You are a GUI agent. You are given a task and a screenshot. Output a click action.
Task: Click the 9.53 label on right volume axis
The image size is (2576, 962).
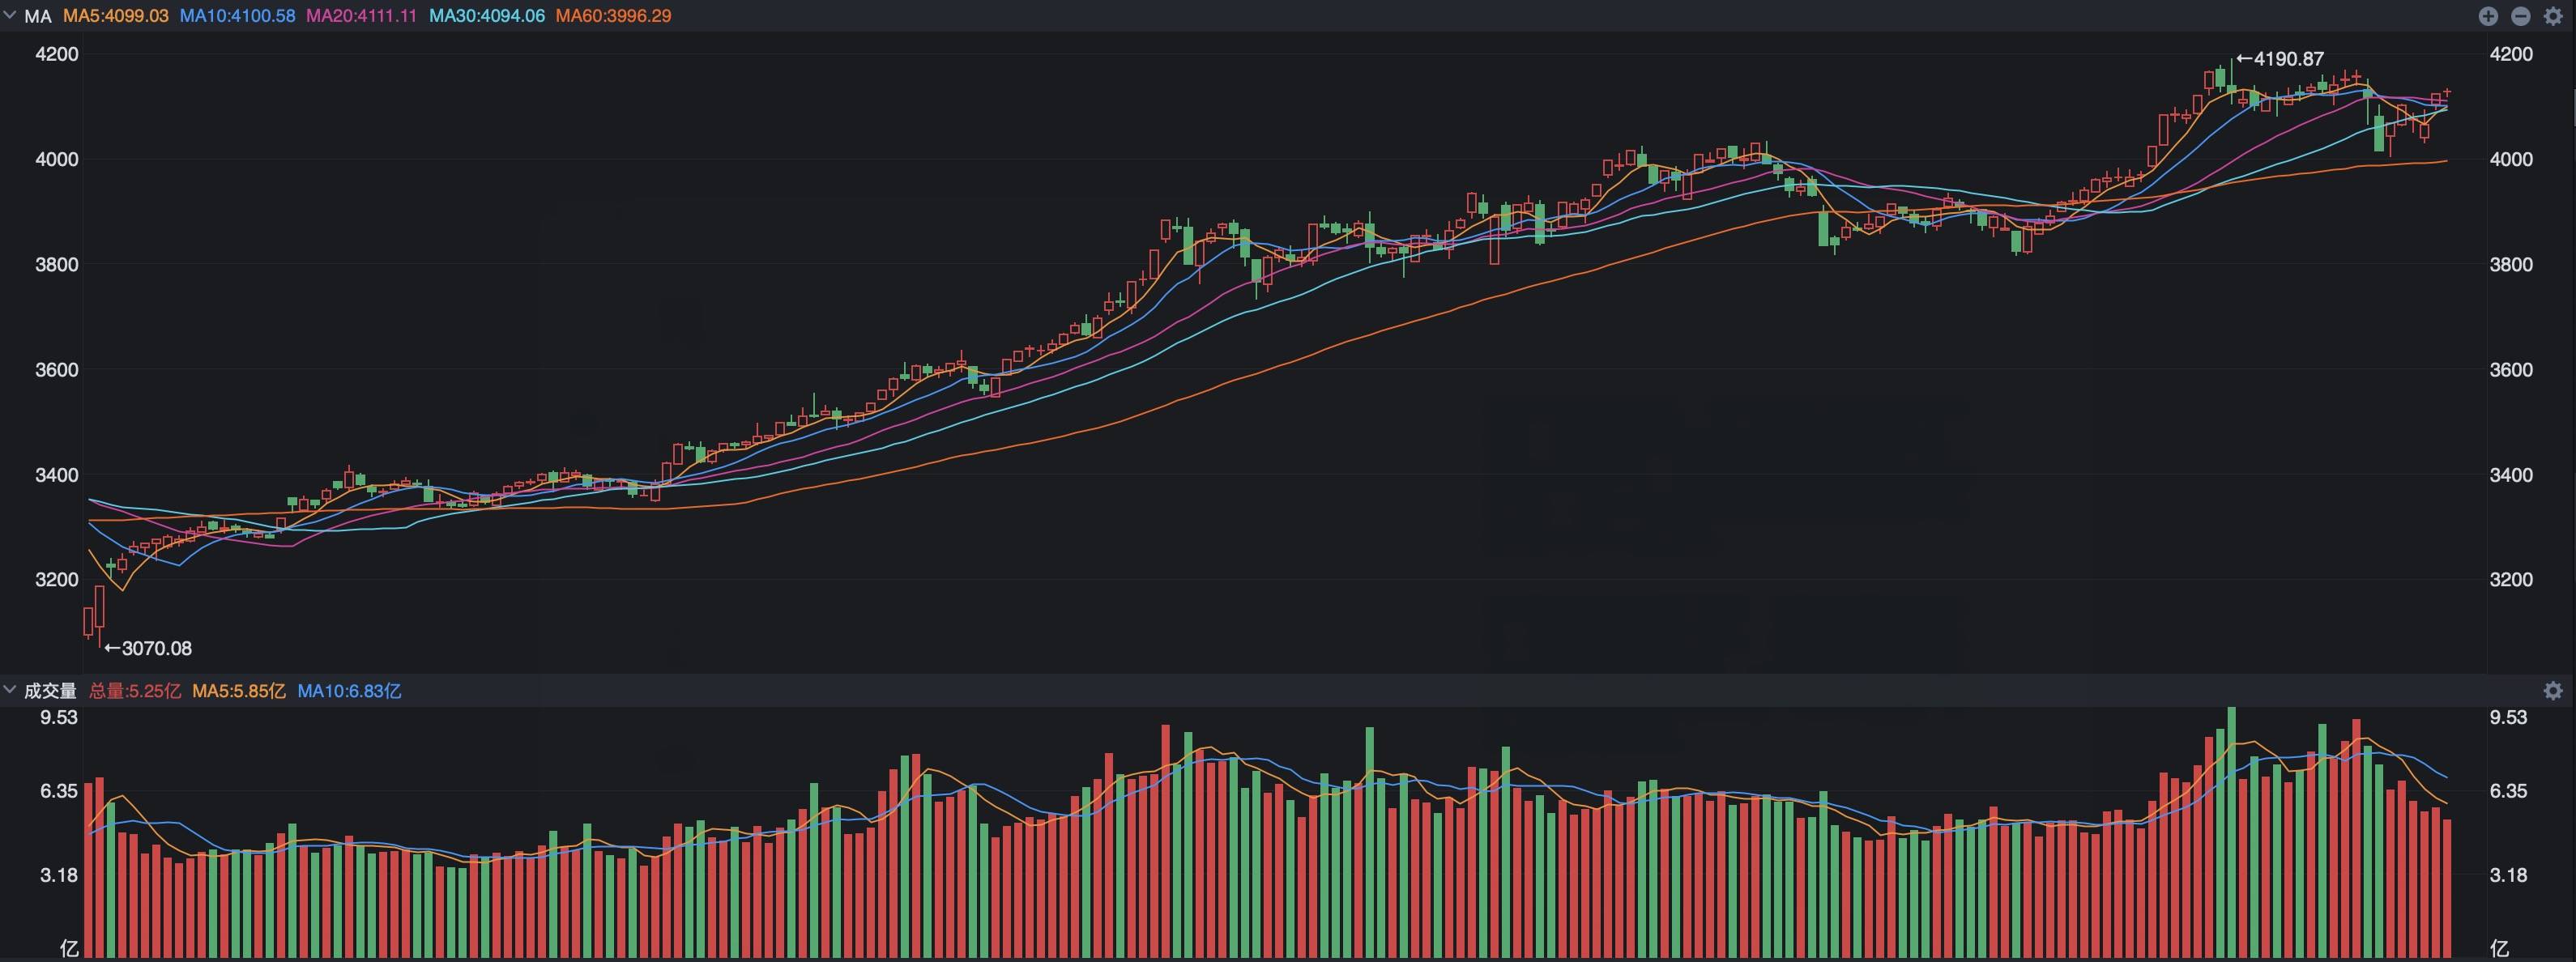[2508, 717]
